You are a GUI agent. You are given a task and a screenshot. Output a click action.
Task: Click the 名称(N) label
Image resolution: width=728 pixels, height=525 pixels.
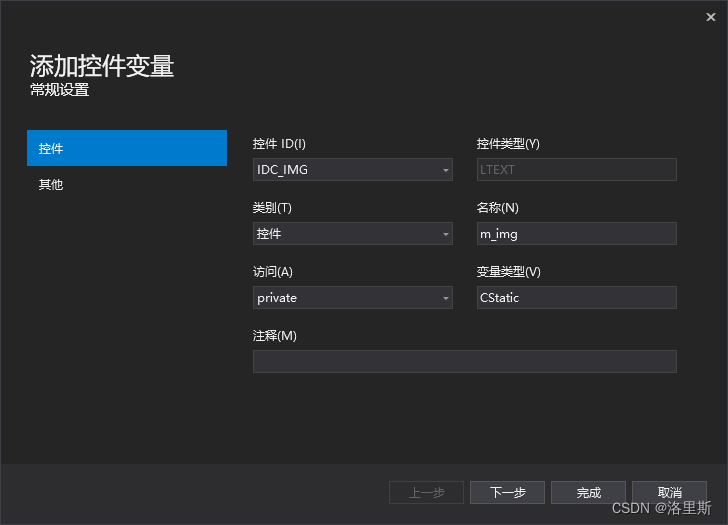[x=497, y=208]
